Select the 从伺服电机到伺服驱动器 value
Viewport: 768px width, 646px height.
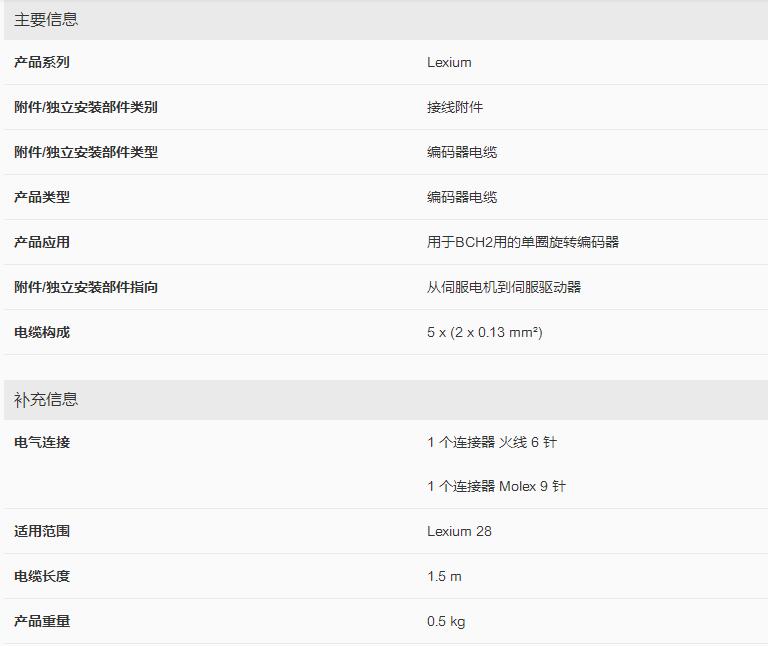click(x=504, y=287)
